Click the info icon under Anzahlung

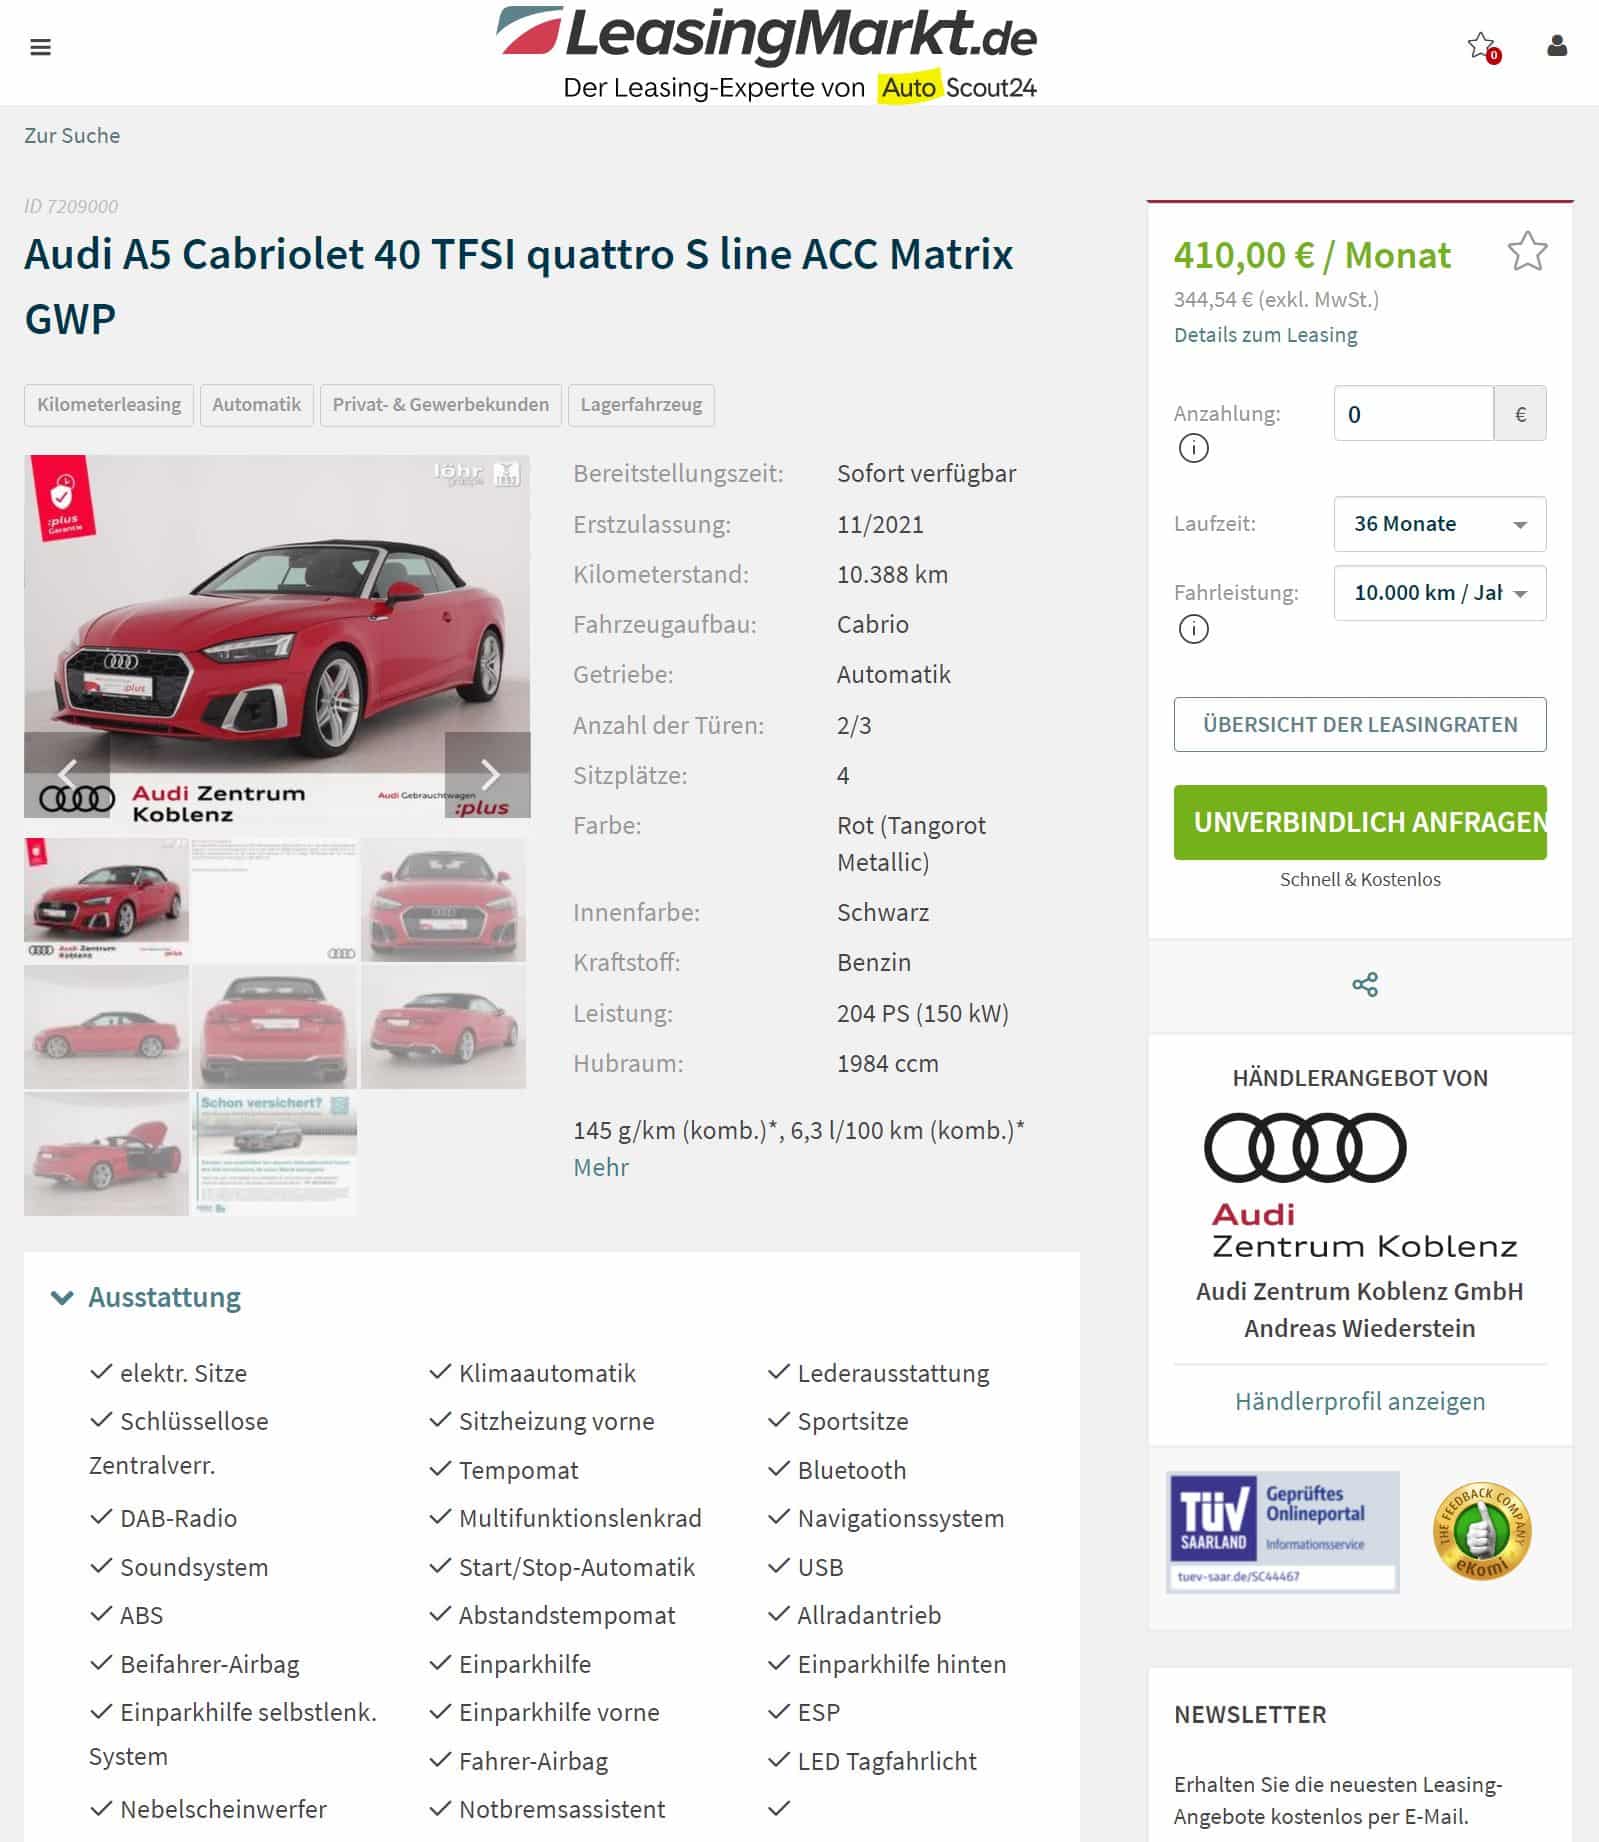tap(1193, 448)
